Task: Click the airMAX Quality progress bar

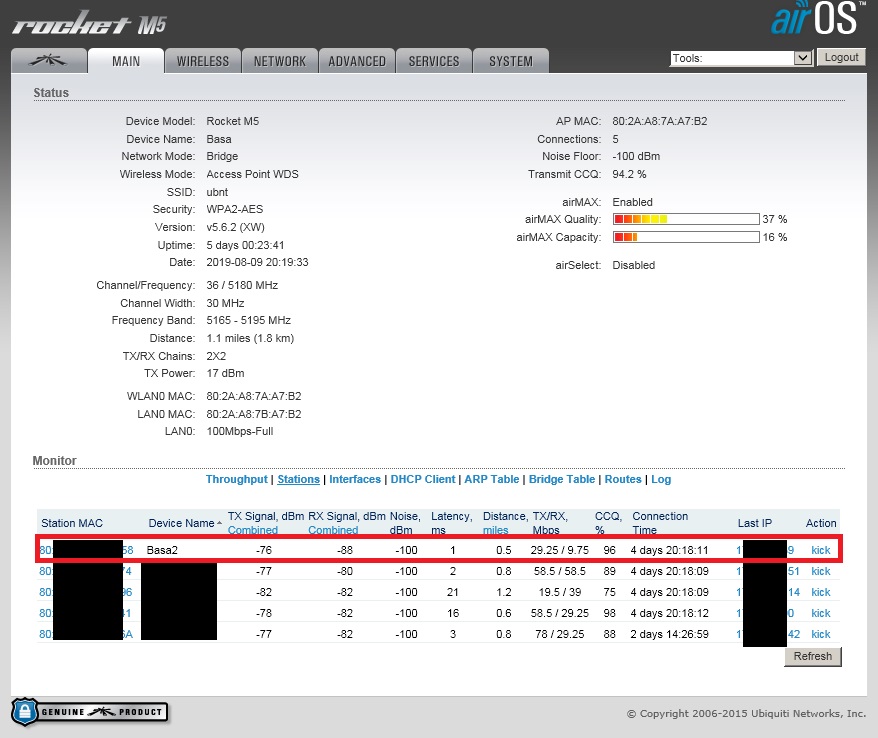Action: [686, 219]
